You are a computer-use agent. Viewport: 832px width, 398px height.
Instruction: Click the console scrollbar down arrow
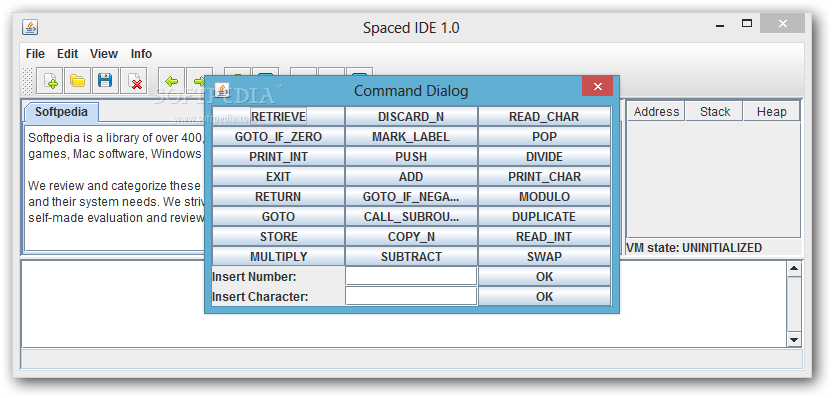pyautogui.click(x=794, y=340)
